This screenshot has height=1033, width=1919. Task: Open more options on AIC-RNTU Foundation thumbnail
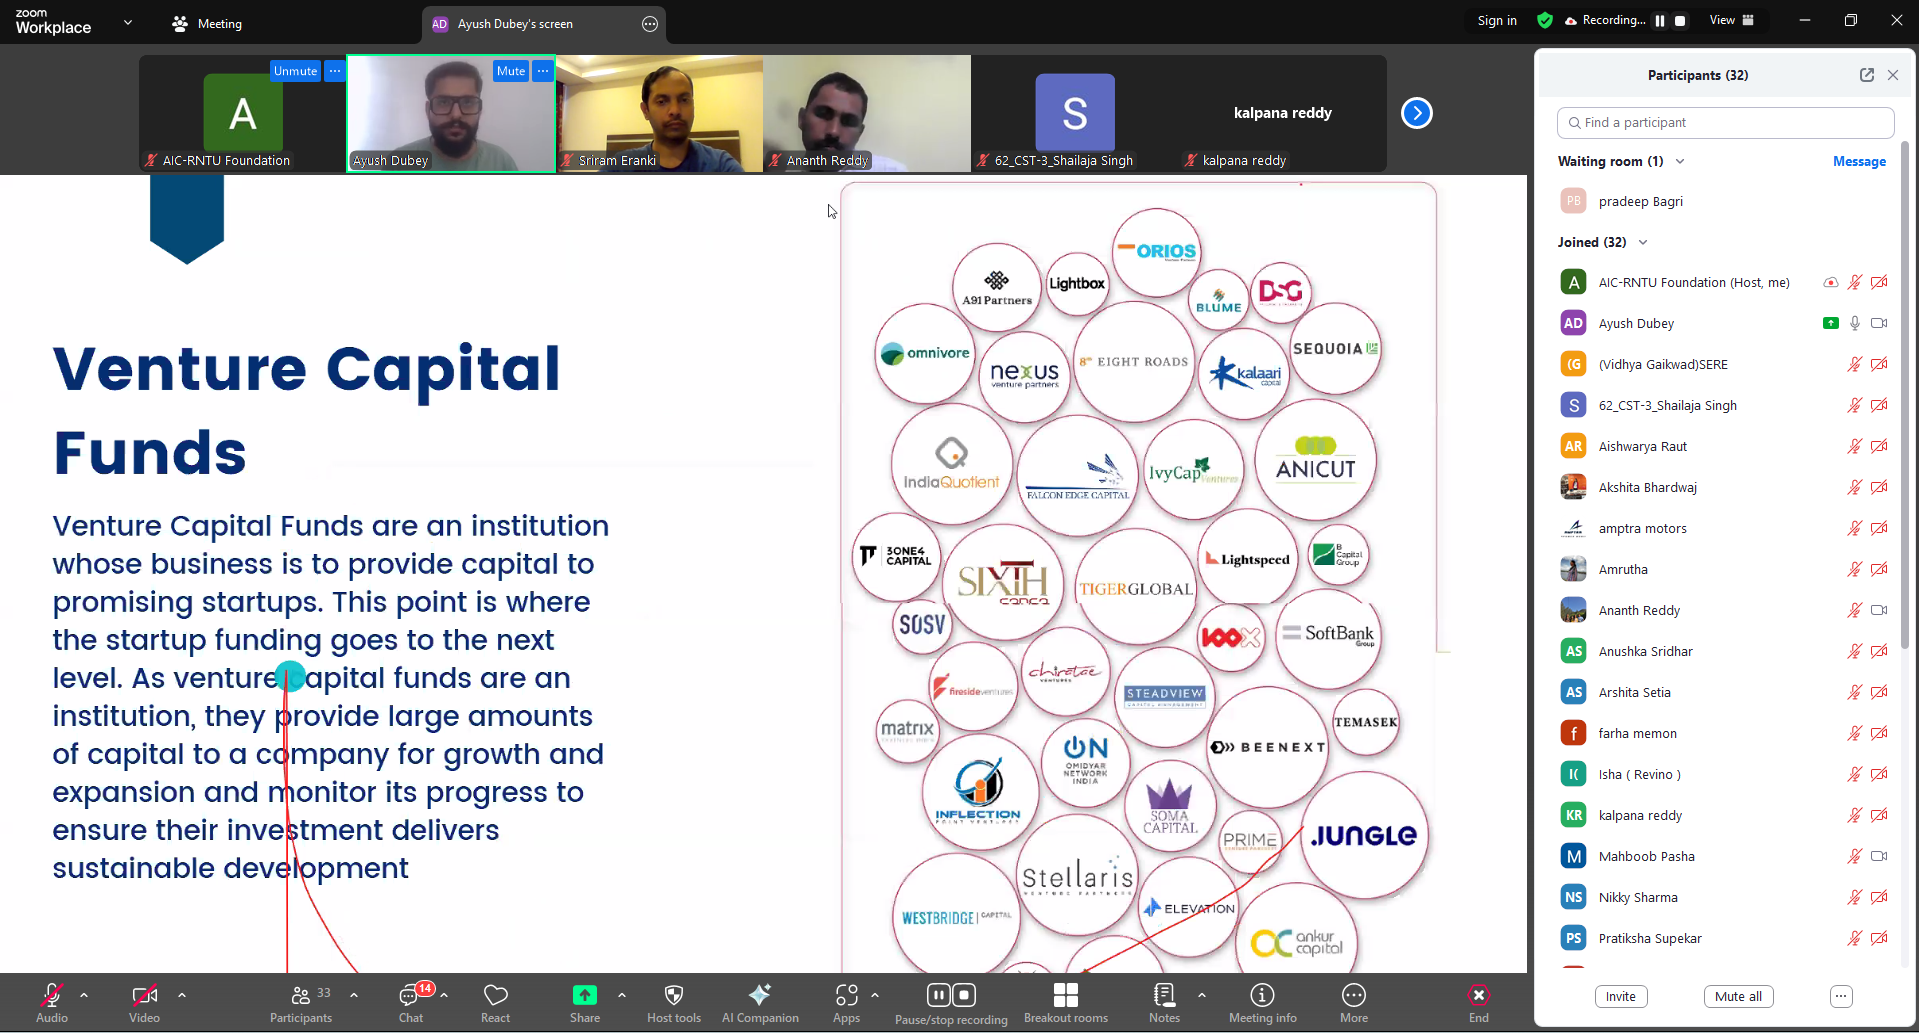click(335, 71)
